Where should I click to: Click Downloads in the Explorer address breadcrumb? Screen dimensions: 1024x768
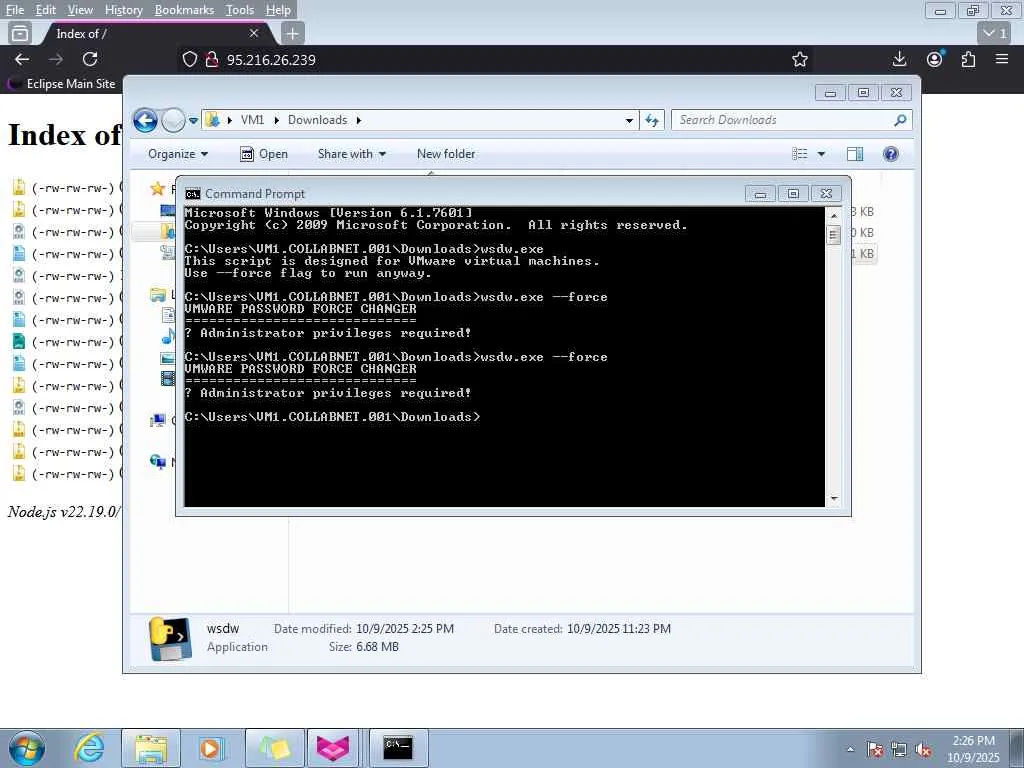click(x=317, y=120)
